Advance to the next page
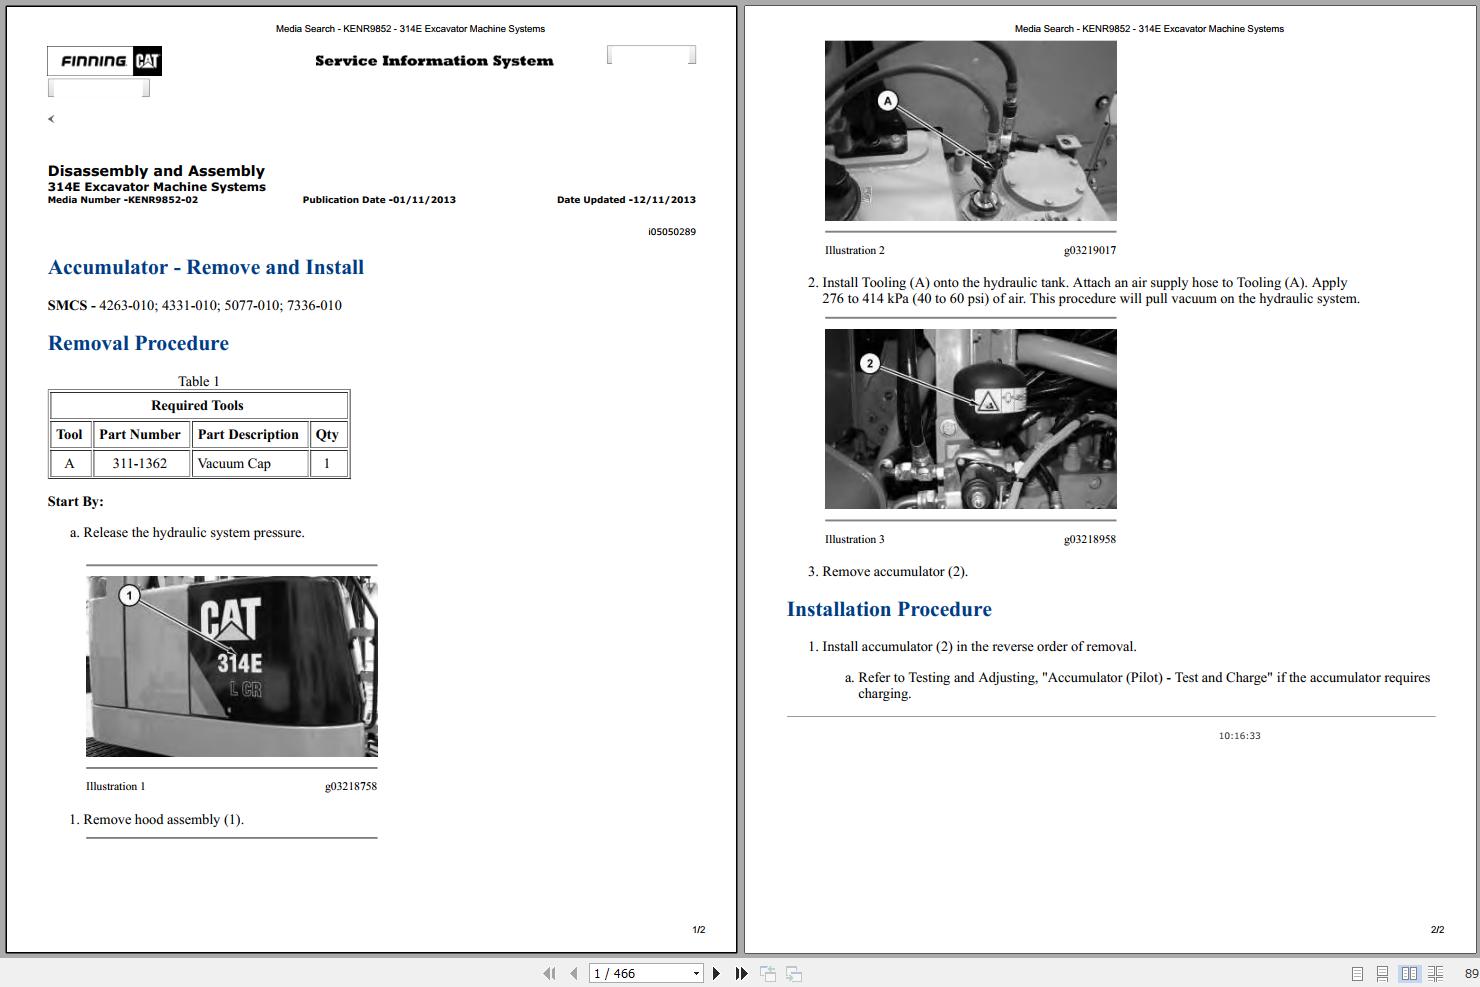 pyautogui.click(x=716, y=973)
